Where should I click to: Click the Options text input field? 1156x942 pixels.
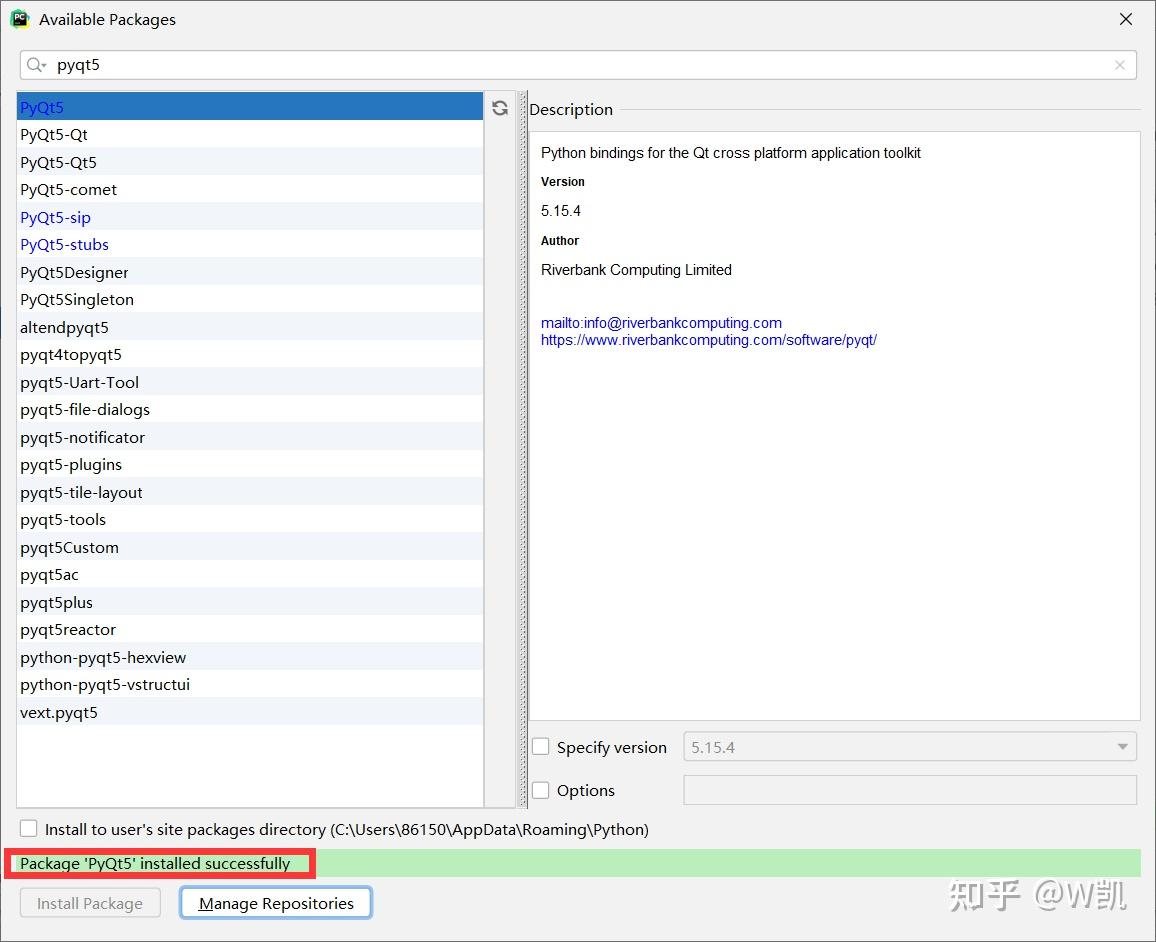(910, 790)
